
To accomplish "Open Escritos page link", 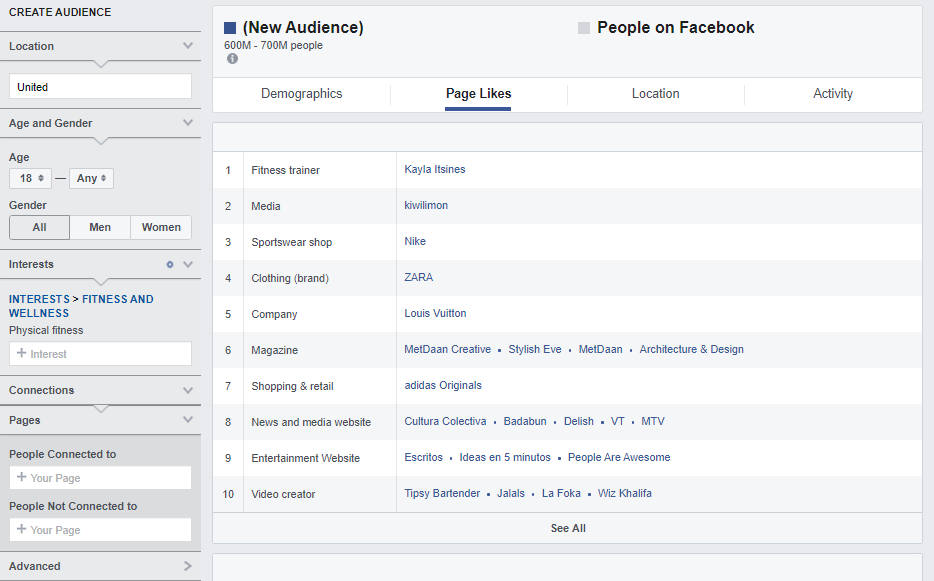I will 424,457.
